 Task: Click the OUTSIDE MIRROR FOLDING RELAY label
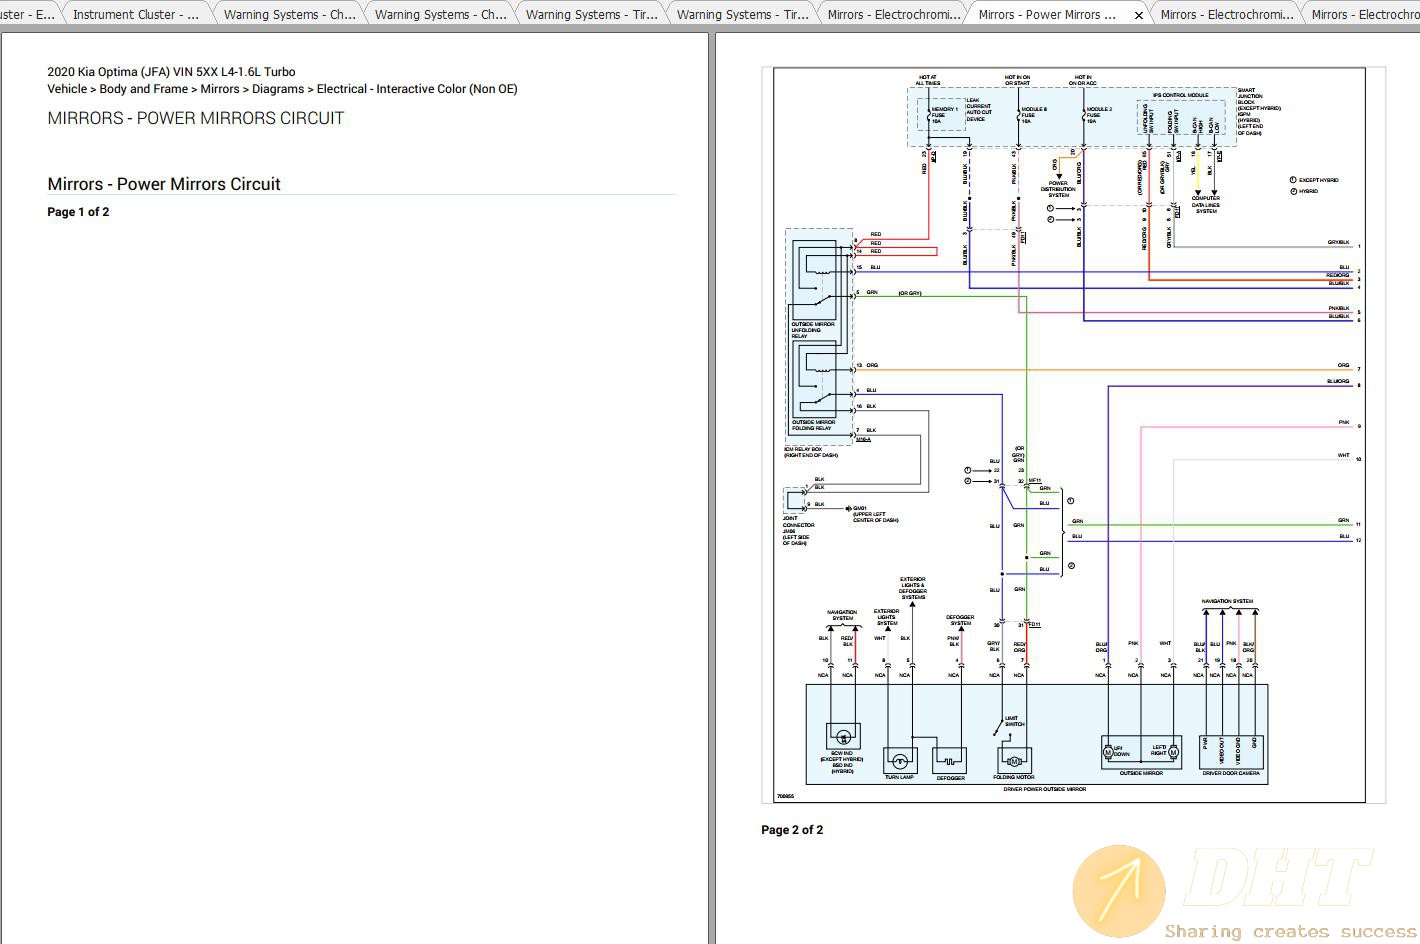pos(813,425)
